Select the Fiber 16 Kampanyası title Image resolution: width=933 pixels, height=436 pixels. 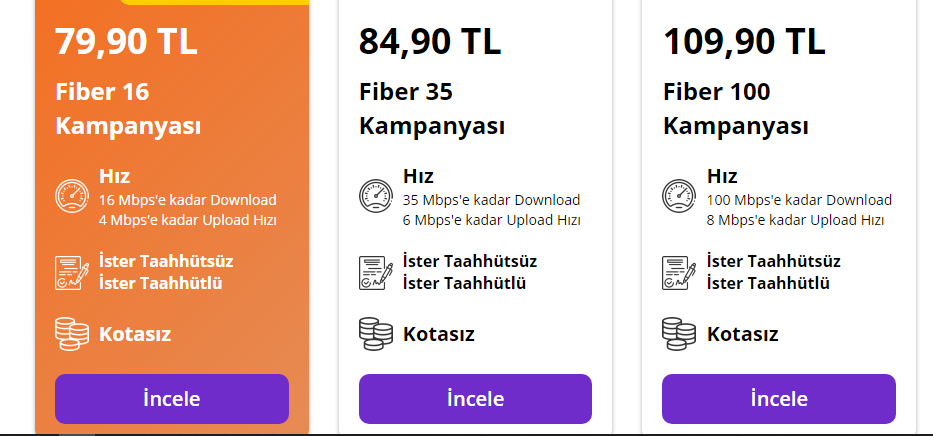[x=128, y=110]
